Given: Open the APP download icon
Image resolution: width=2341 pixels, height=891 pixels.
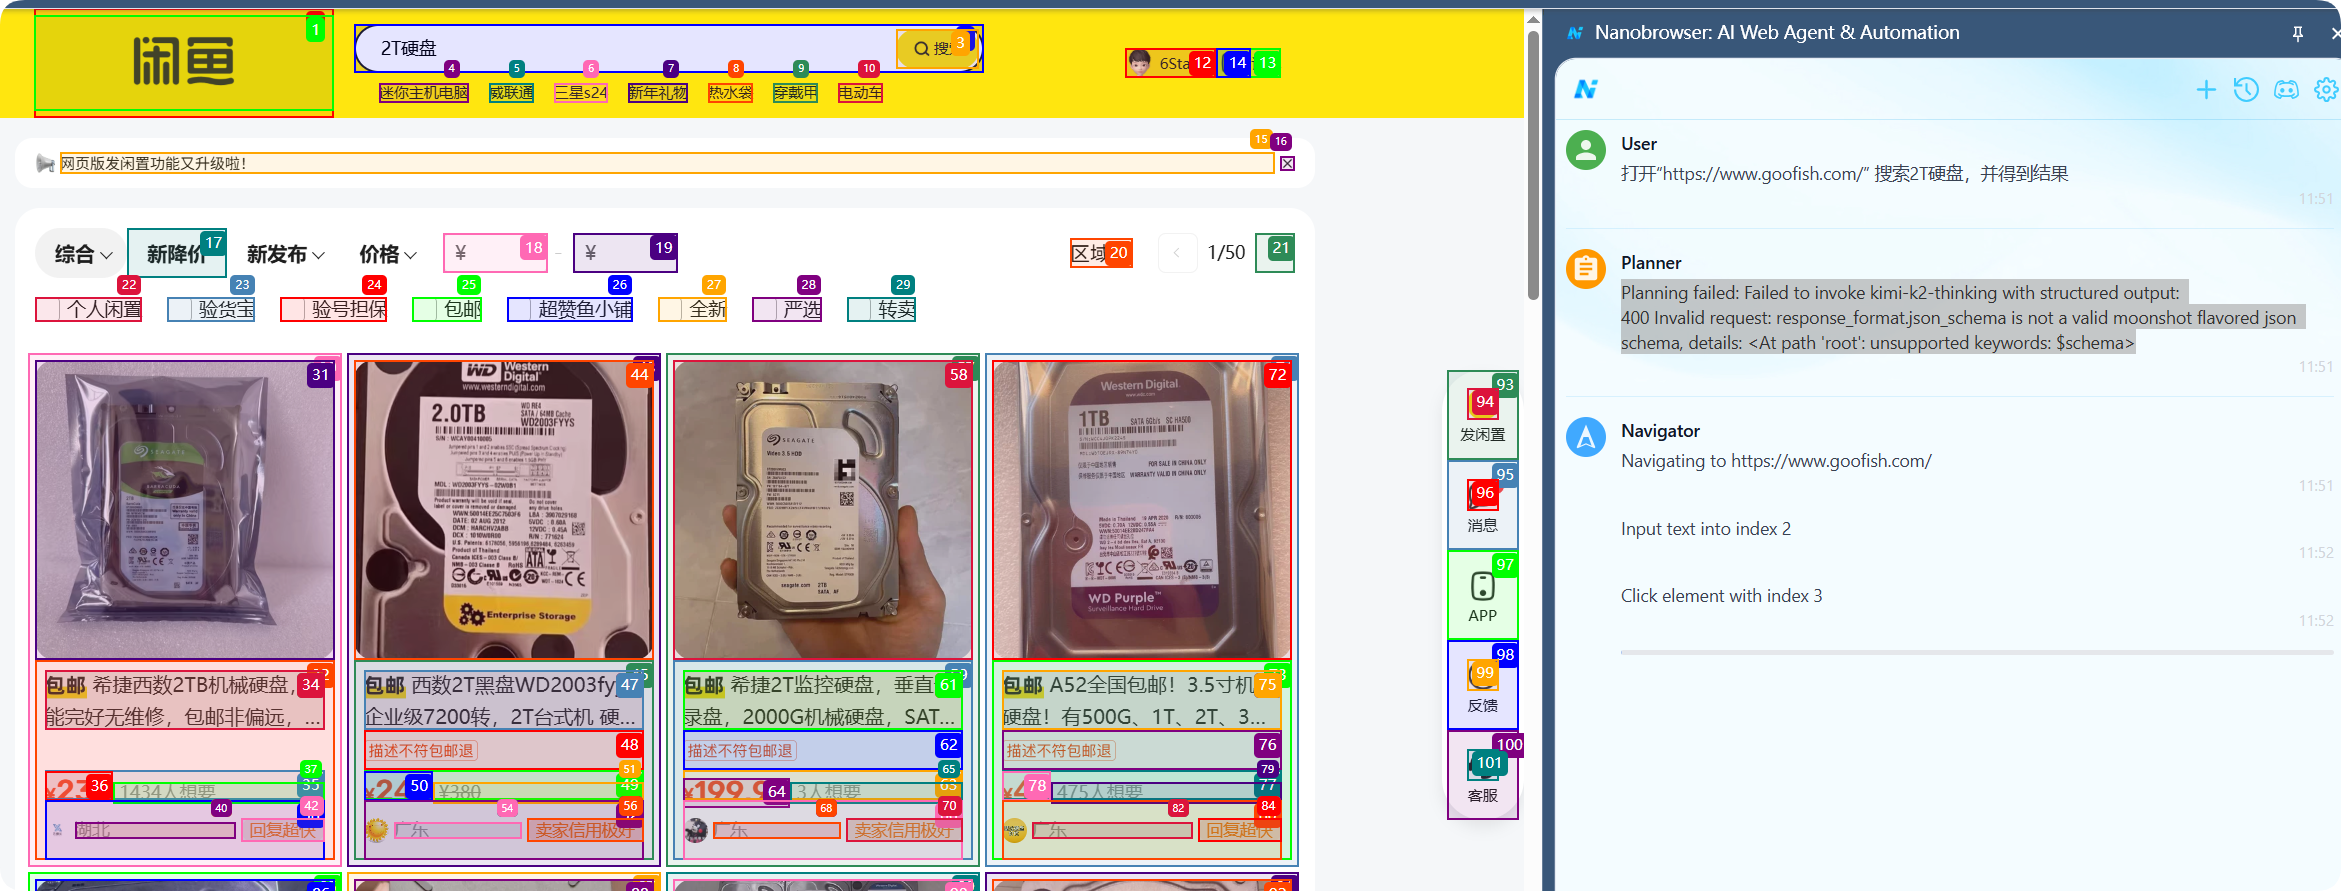Looking at the screenshot, I should [x=1483, y=596].
